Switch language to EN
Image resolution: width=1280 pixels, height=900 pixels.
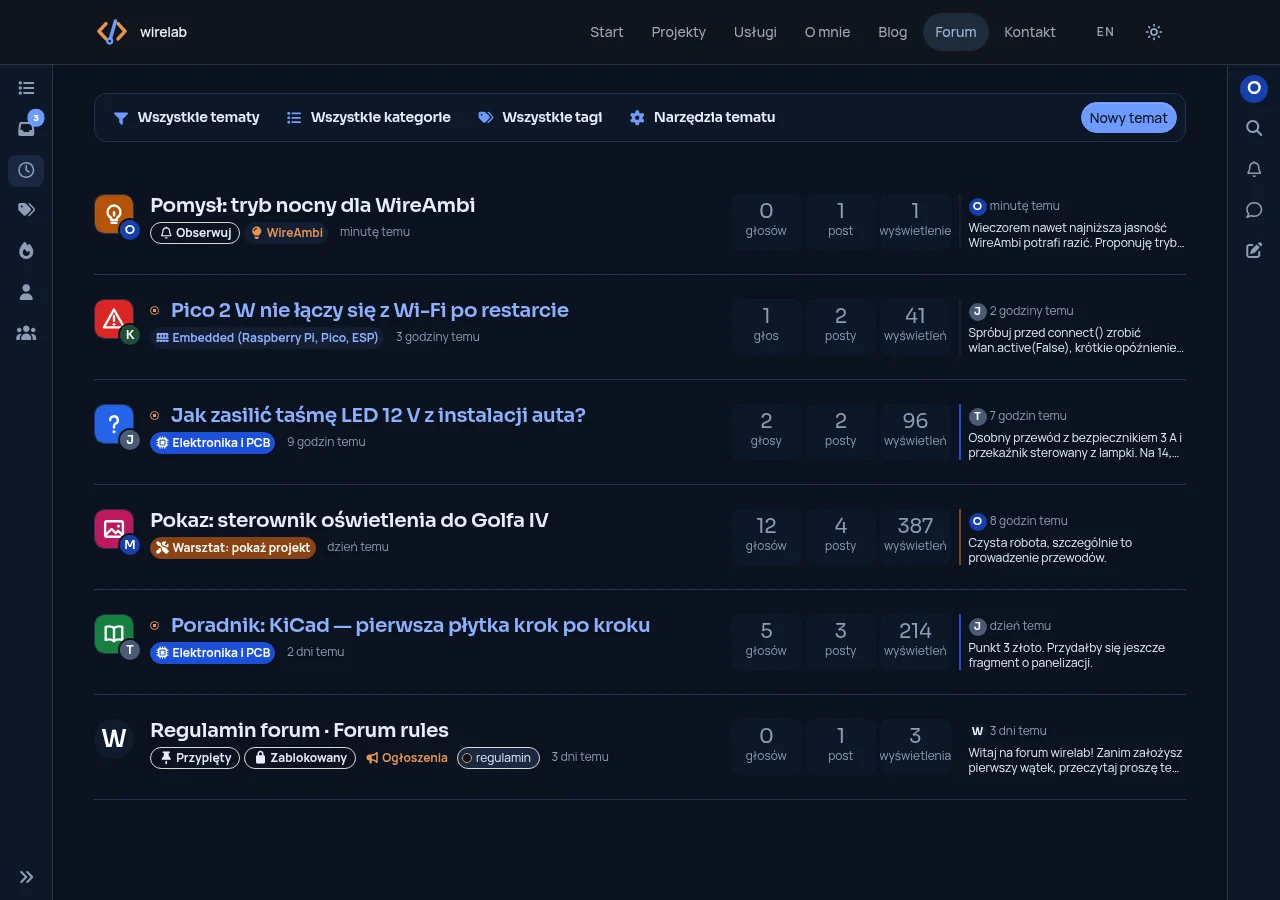pyautogui.click(x=1105, y=32)
